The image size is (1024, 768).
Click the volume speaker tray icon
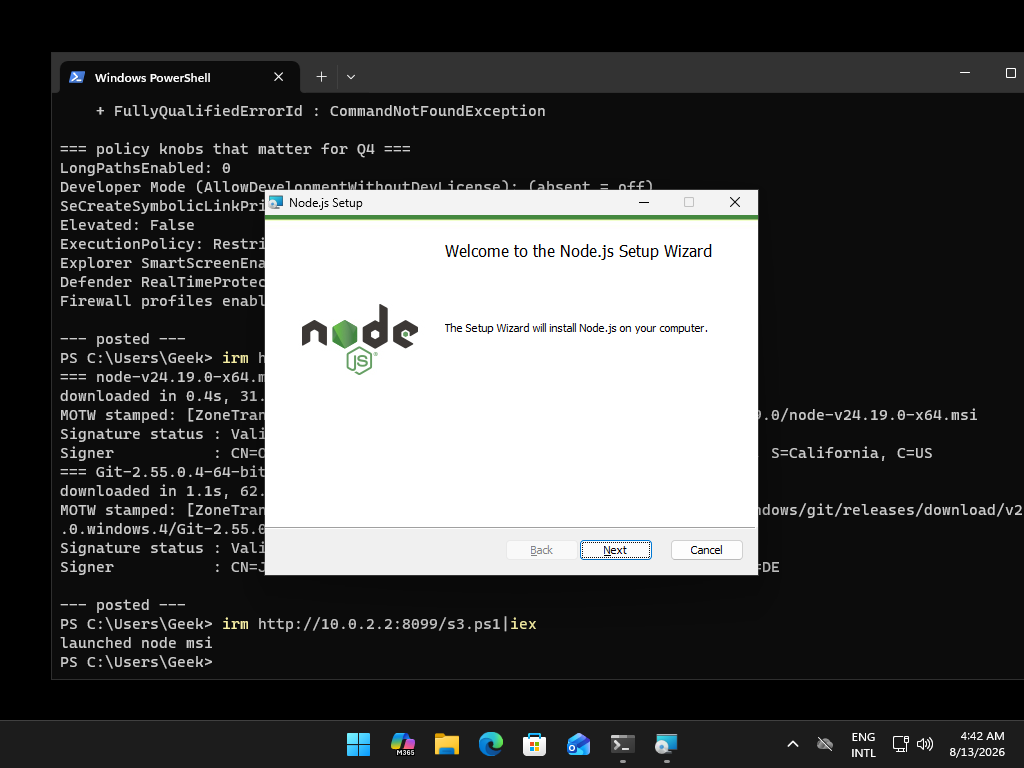tap(925, 744)
